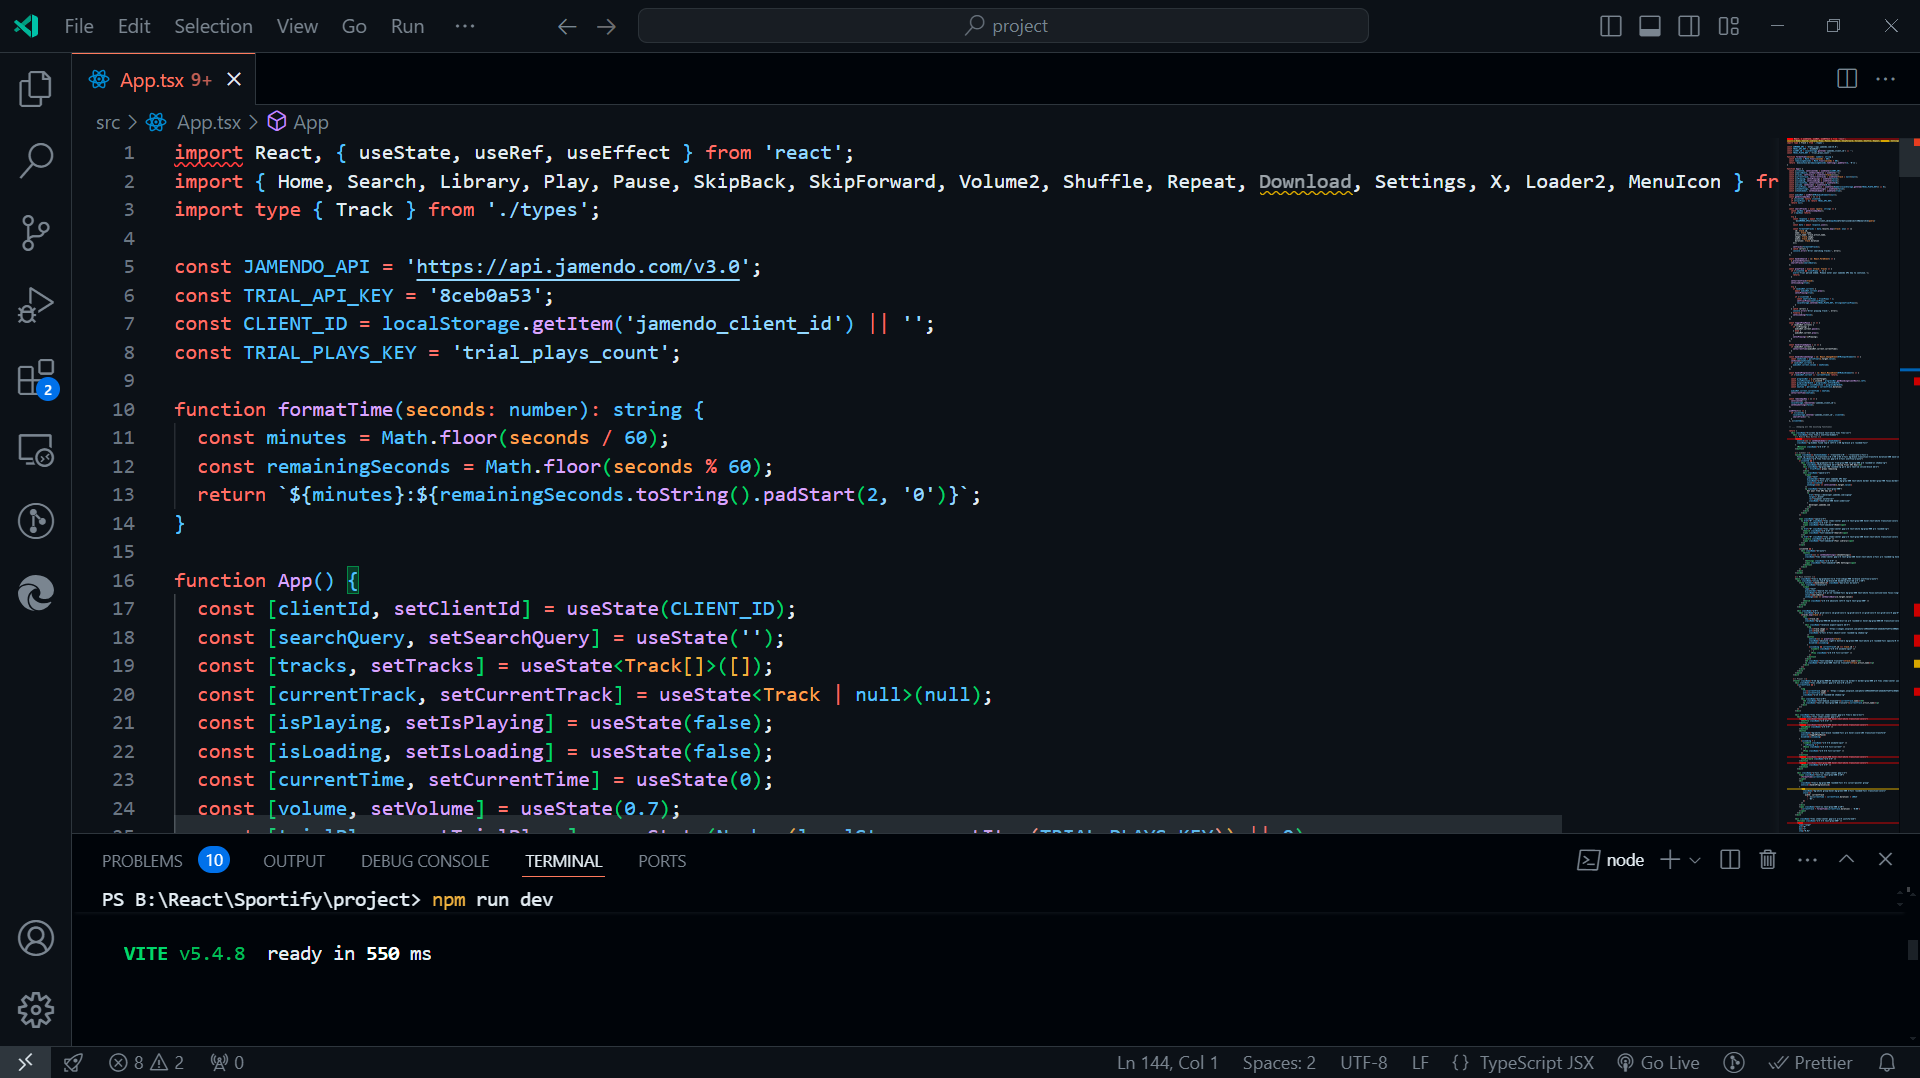Open the View menu
This screenshot has height=1078, width=1920.
click(297, 26)
